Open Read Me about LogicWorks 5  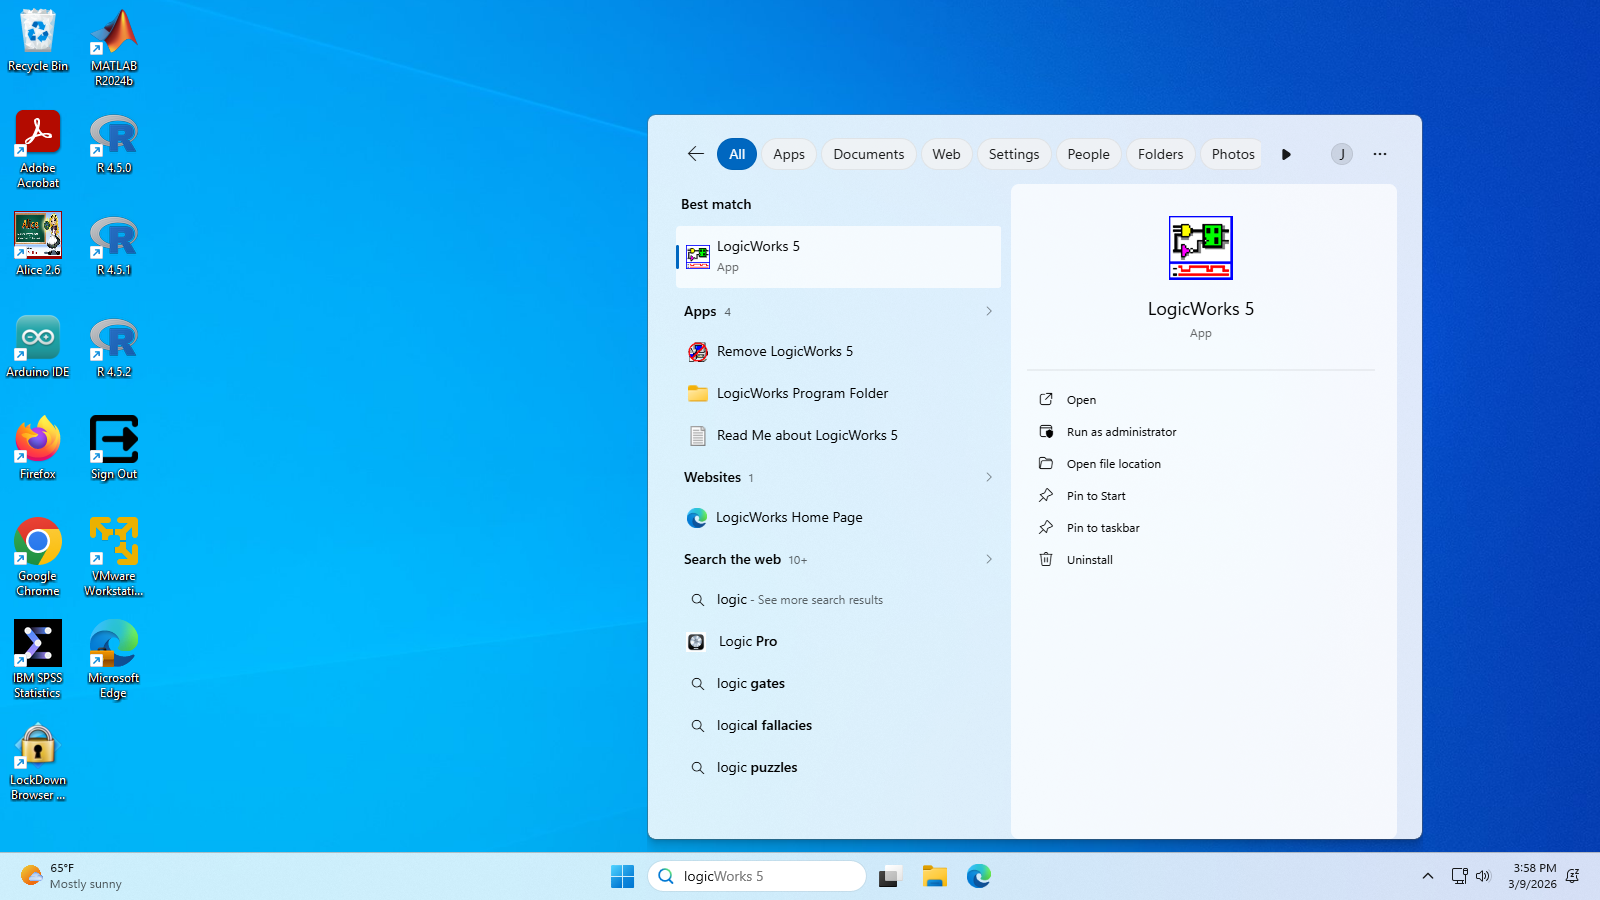(x=838, y=435)
